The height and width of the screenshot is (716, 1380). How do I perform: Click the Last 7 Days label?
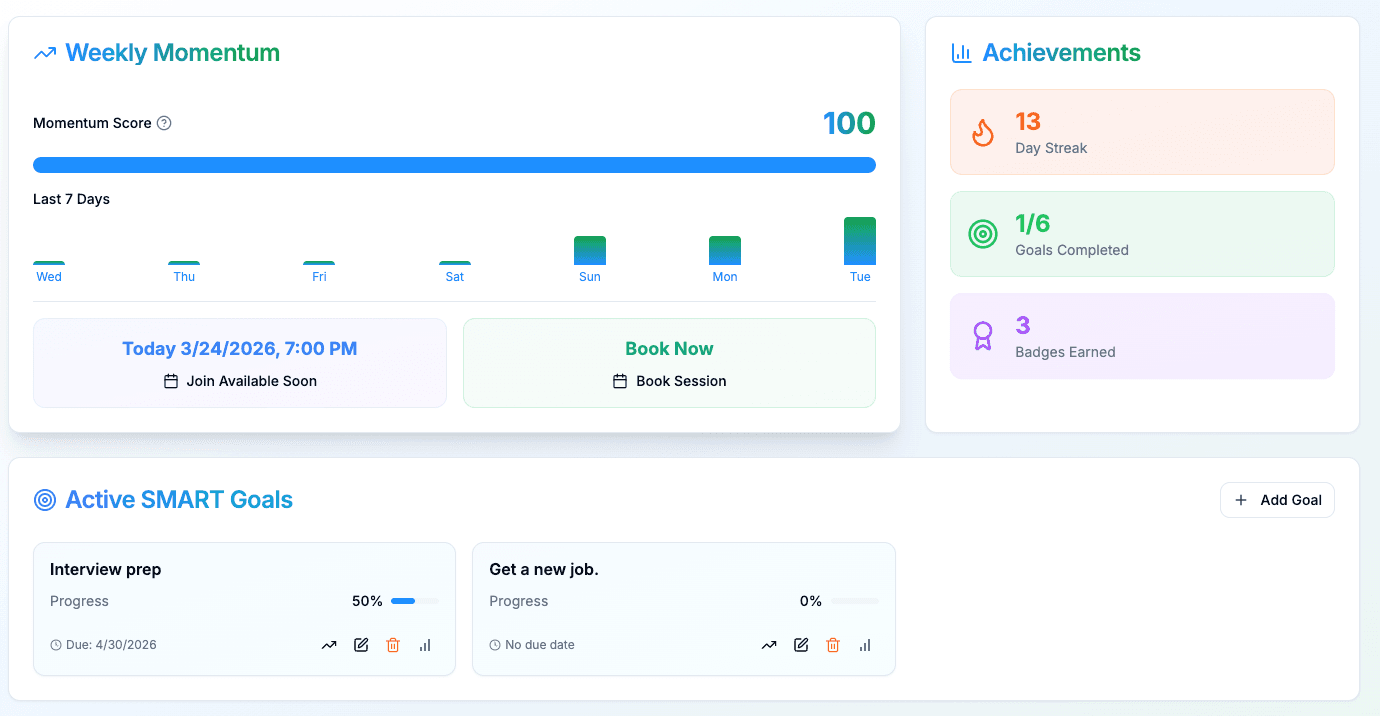(71, 199)
